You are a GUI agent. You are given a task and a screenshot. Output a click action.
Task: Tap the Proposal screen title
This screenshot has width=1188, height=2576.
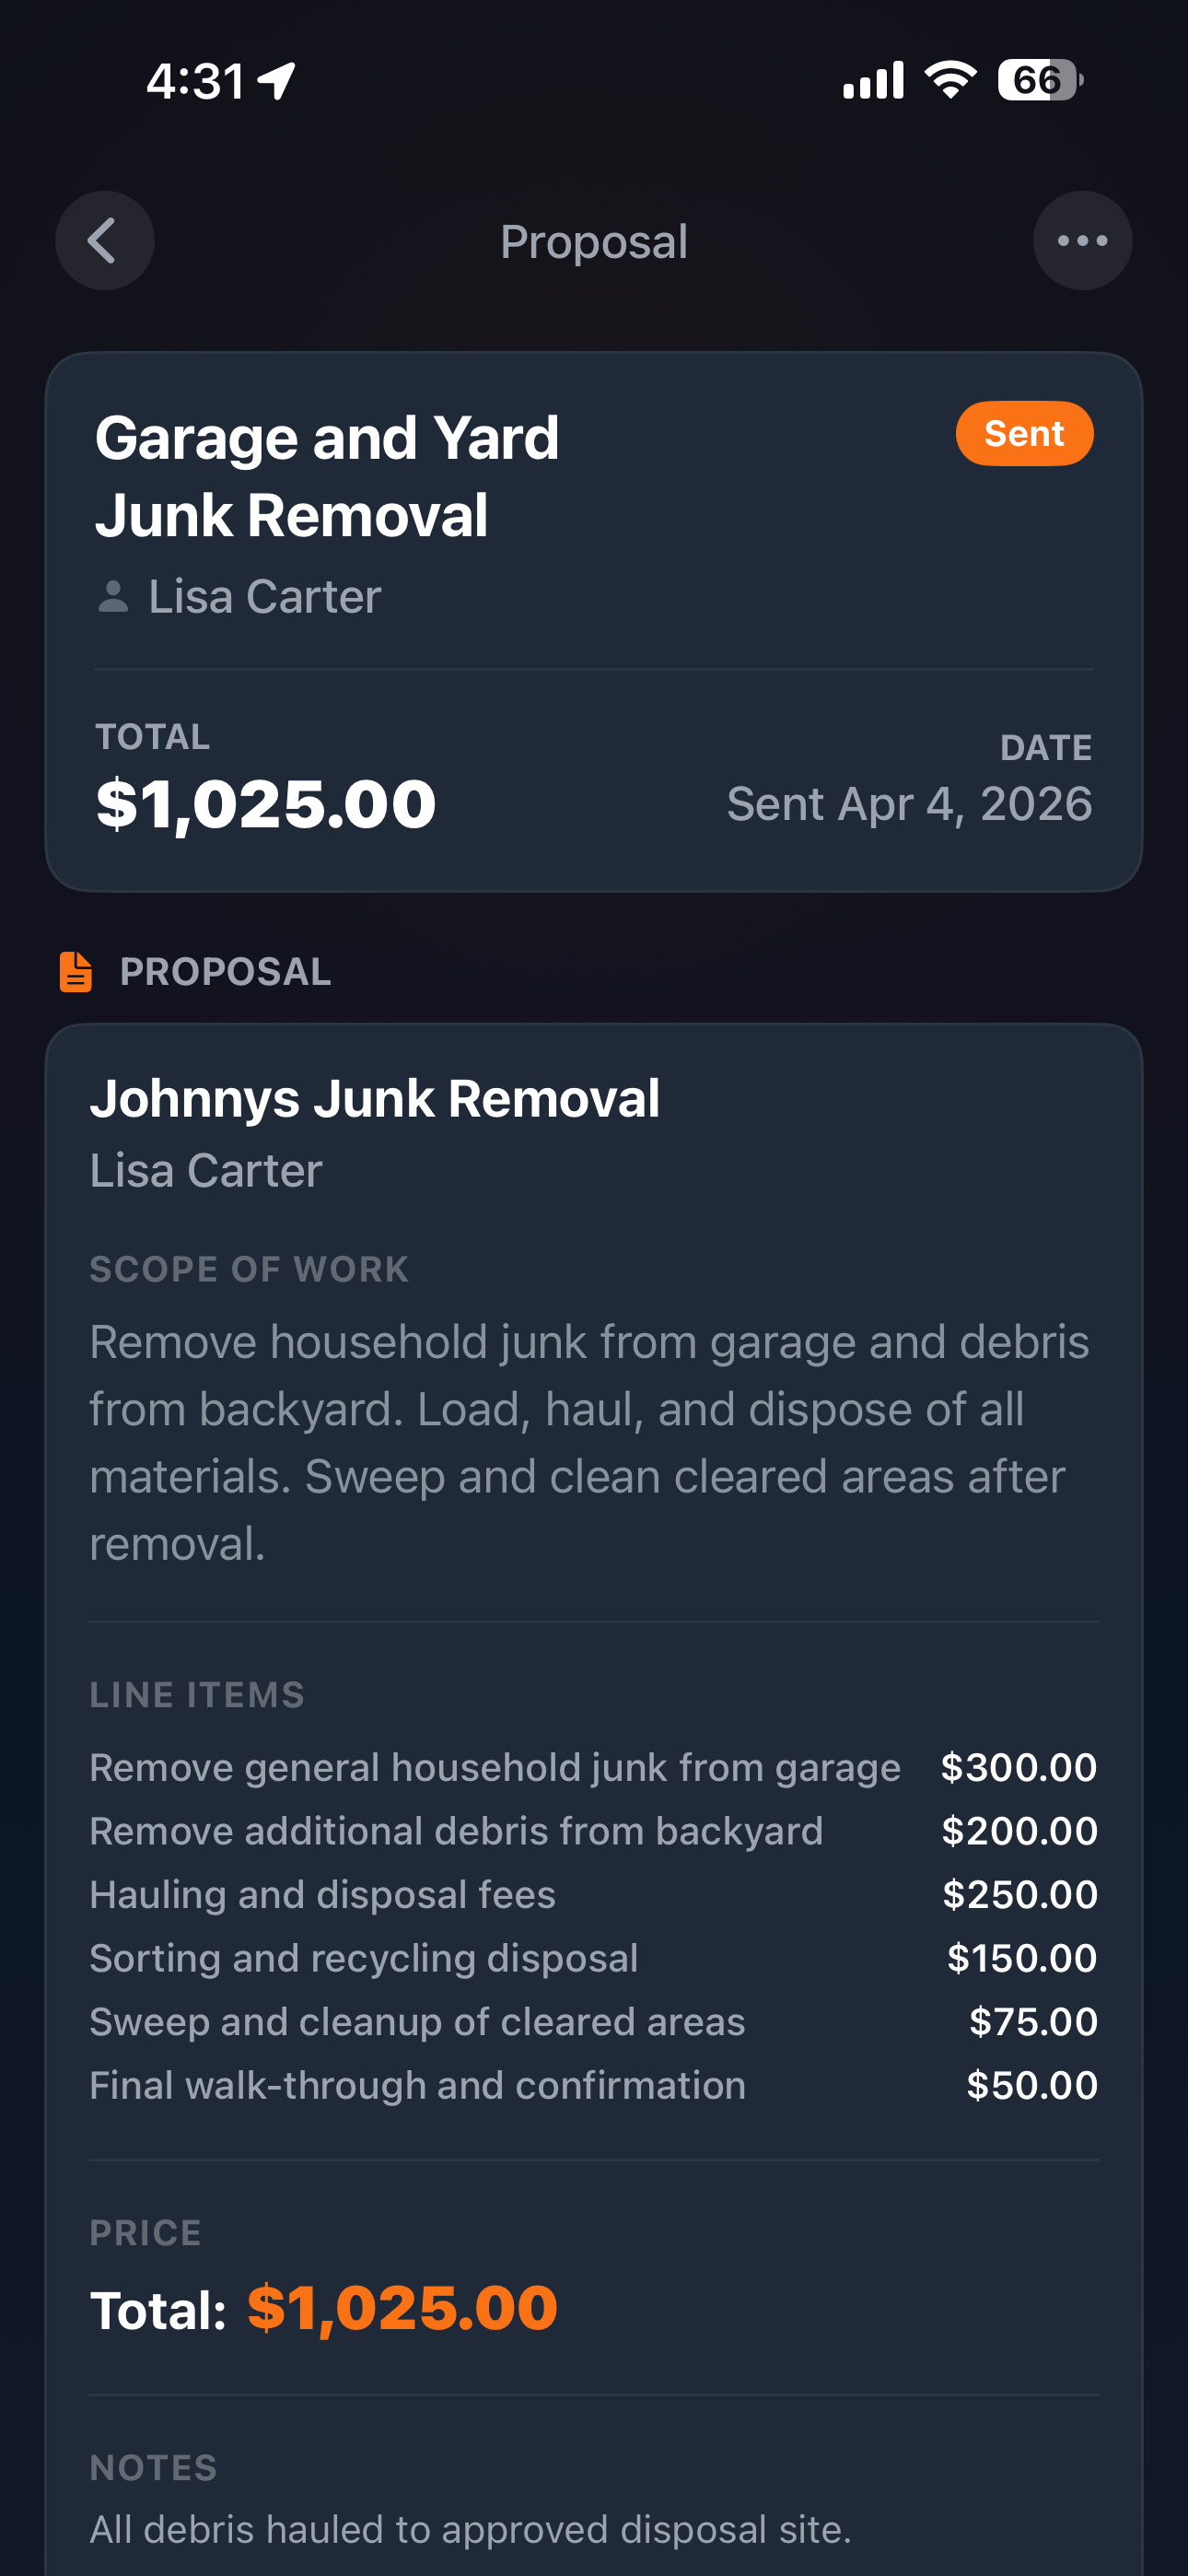[594, 242]
